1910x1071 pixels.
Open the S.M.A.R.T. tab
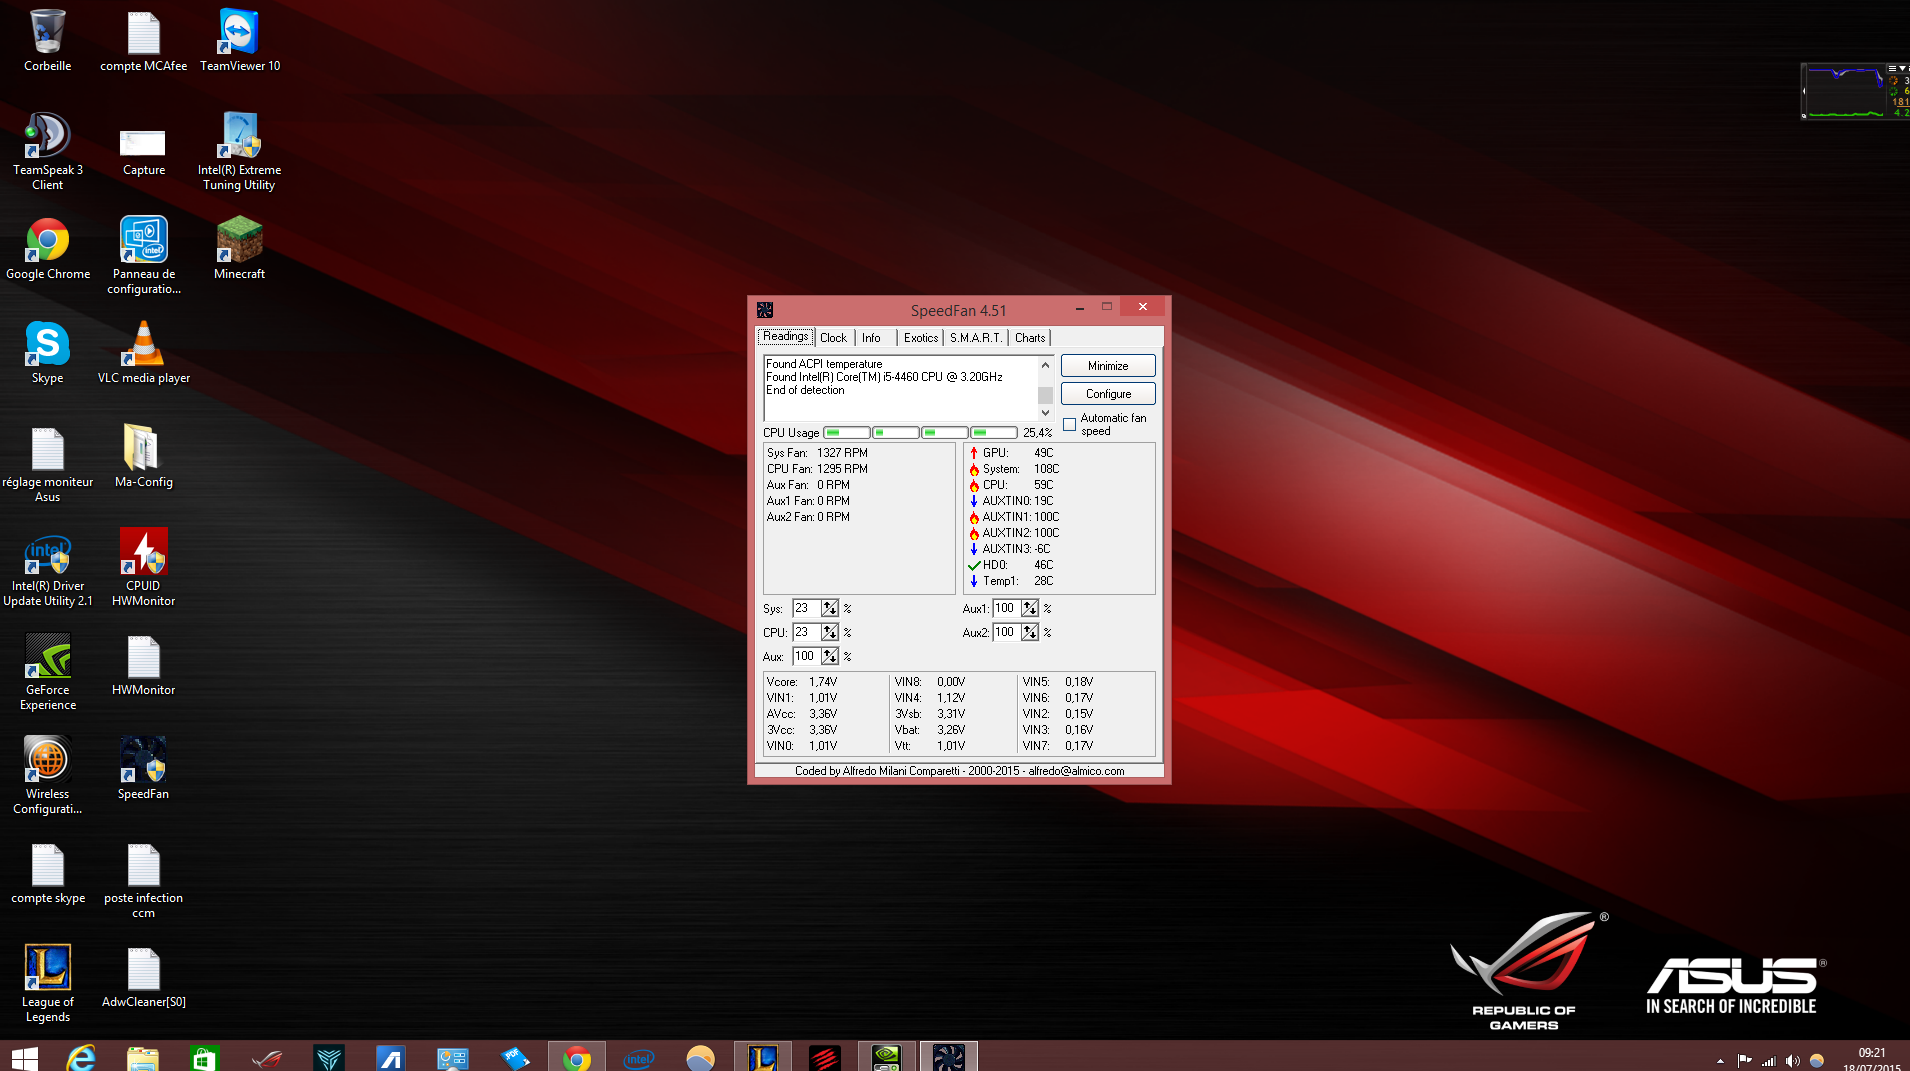click(975, 338)
